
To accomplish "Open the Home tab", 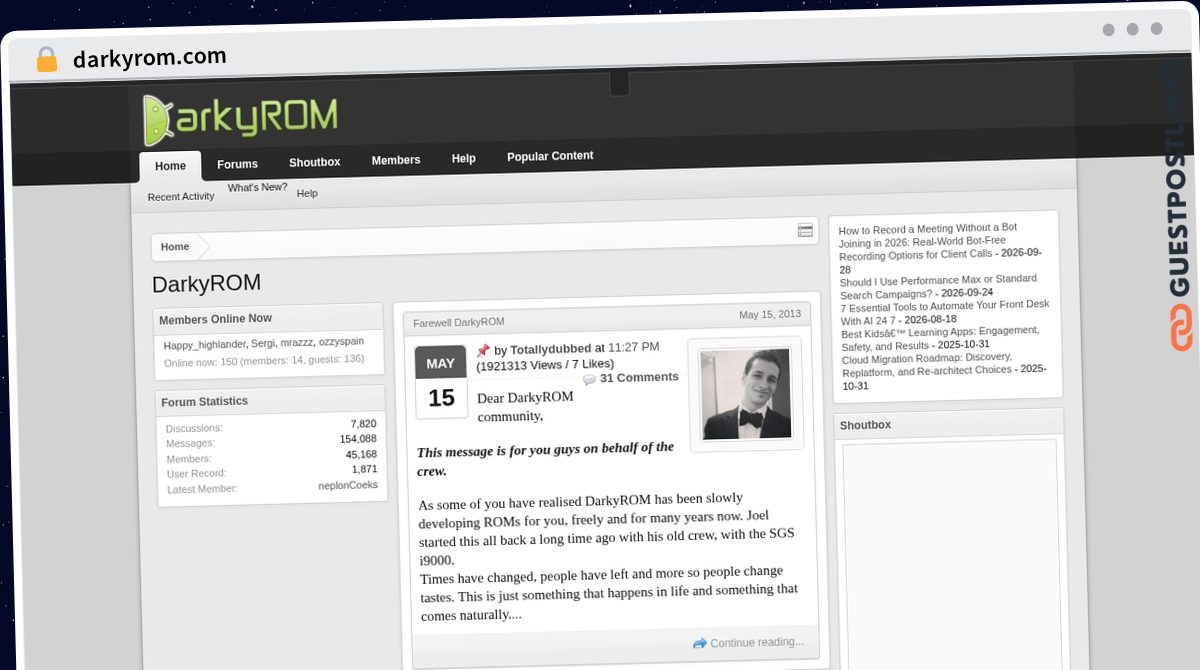I will click(x=170, y=166).
